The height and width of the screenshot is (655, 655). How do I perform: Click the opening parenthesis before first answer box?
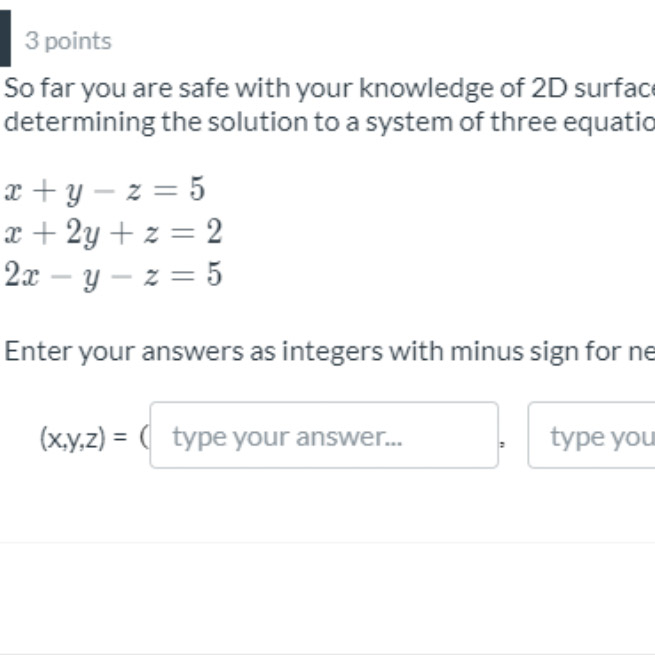144,437
